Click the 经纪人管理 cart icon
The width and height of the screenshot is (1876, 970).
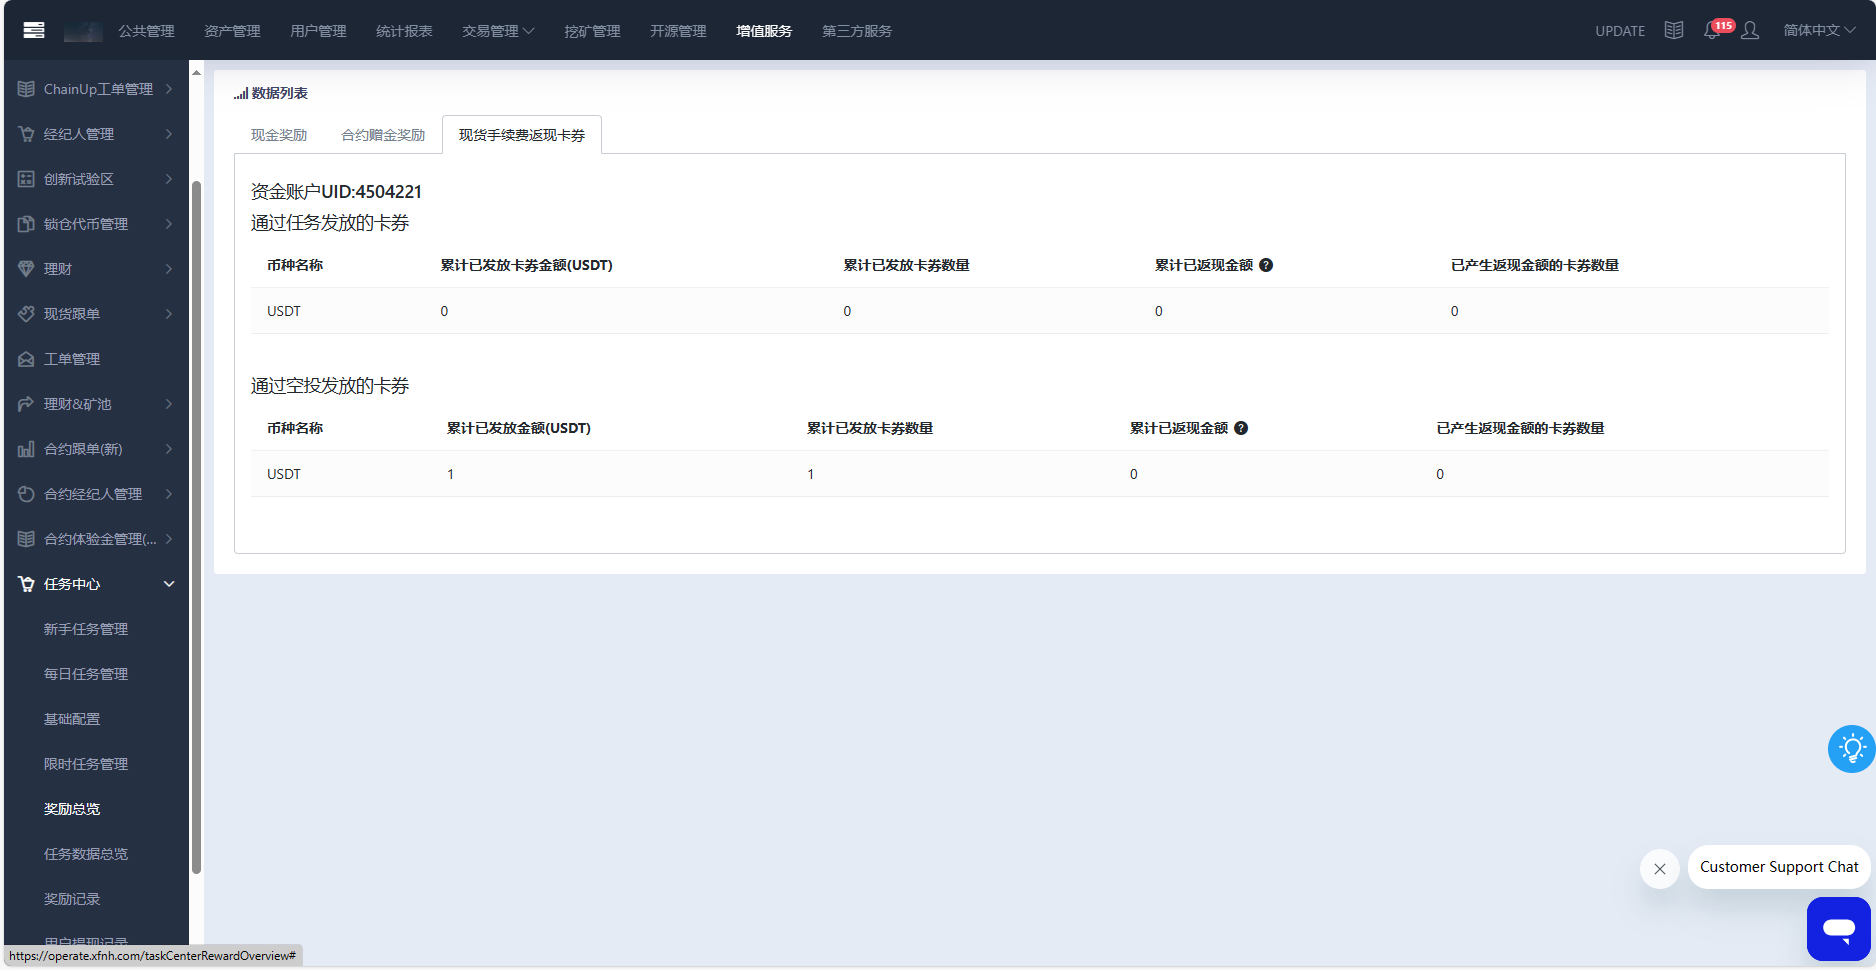[x=26, y=134]
